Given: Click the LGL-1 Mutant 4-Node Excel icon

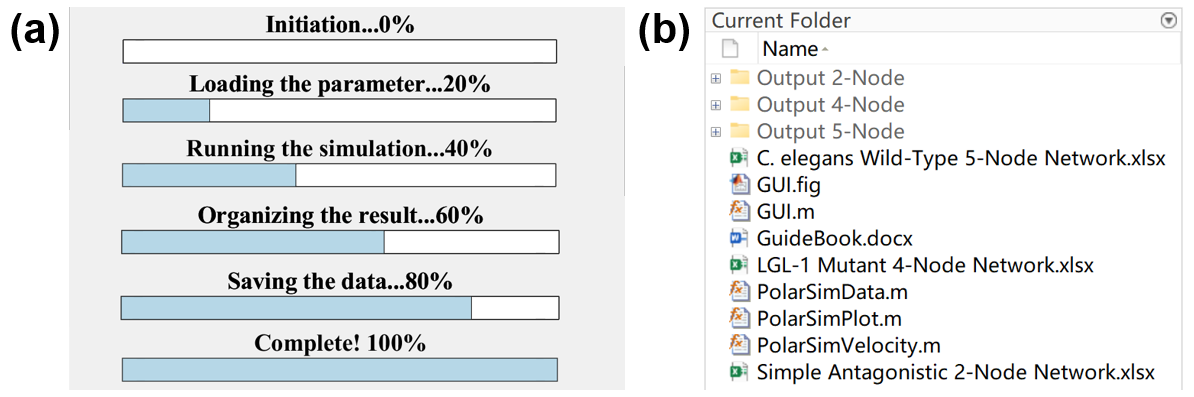Looking at the screenshot, I should click(x=738, y=265).
